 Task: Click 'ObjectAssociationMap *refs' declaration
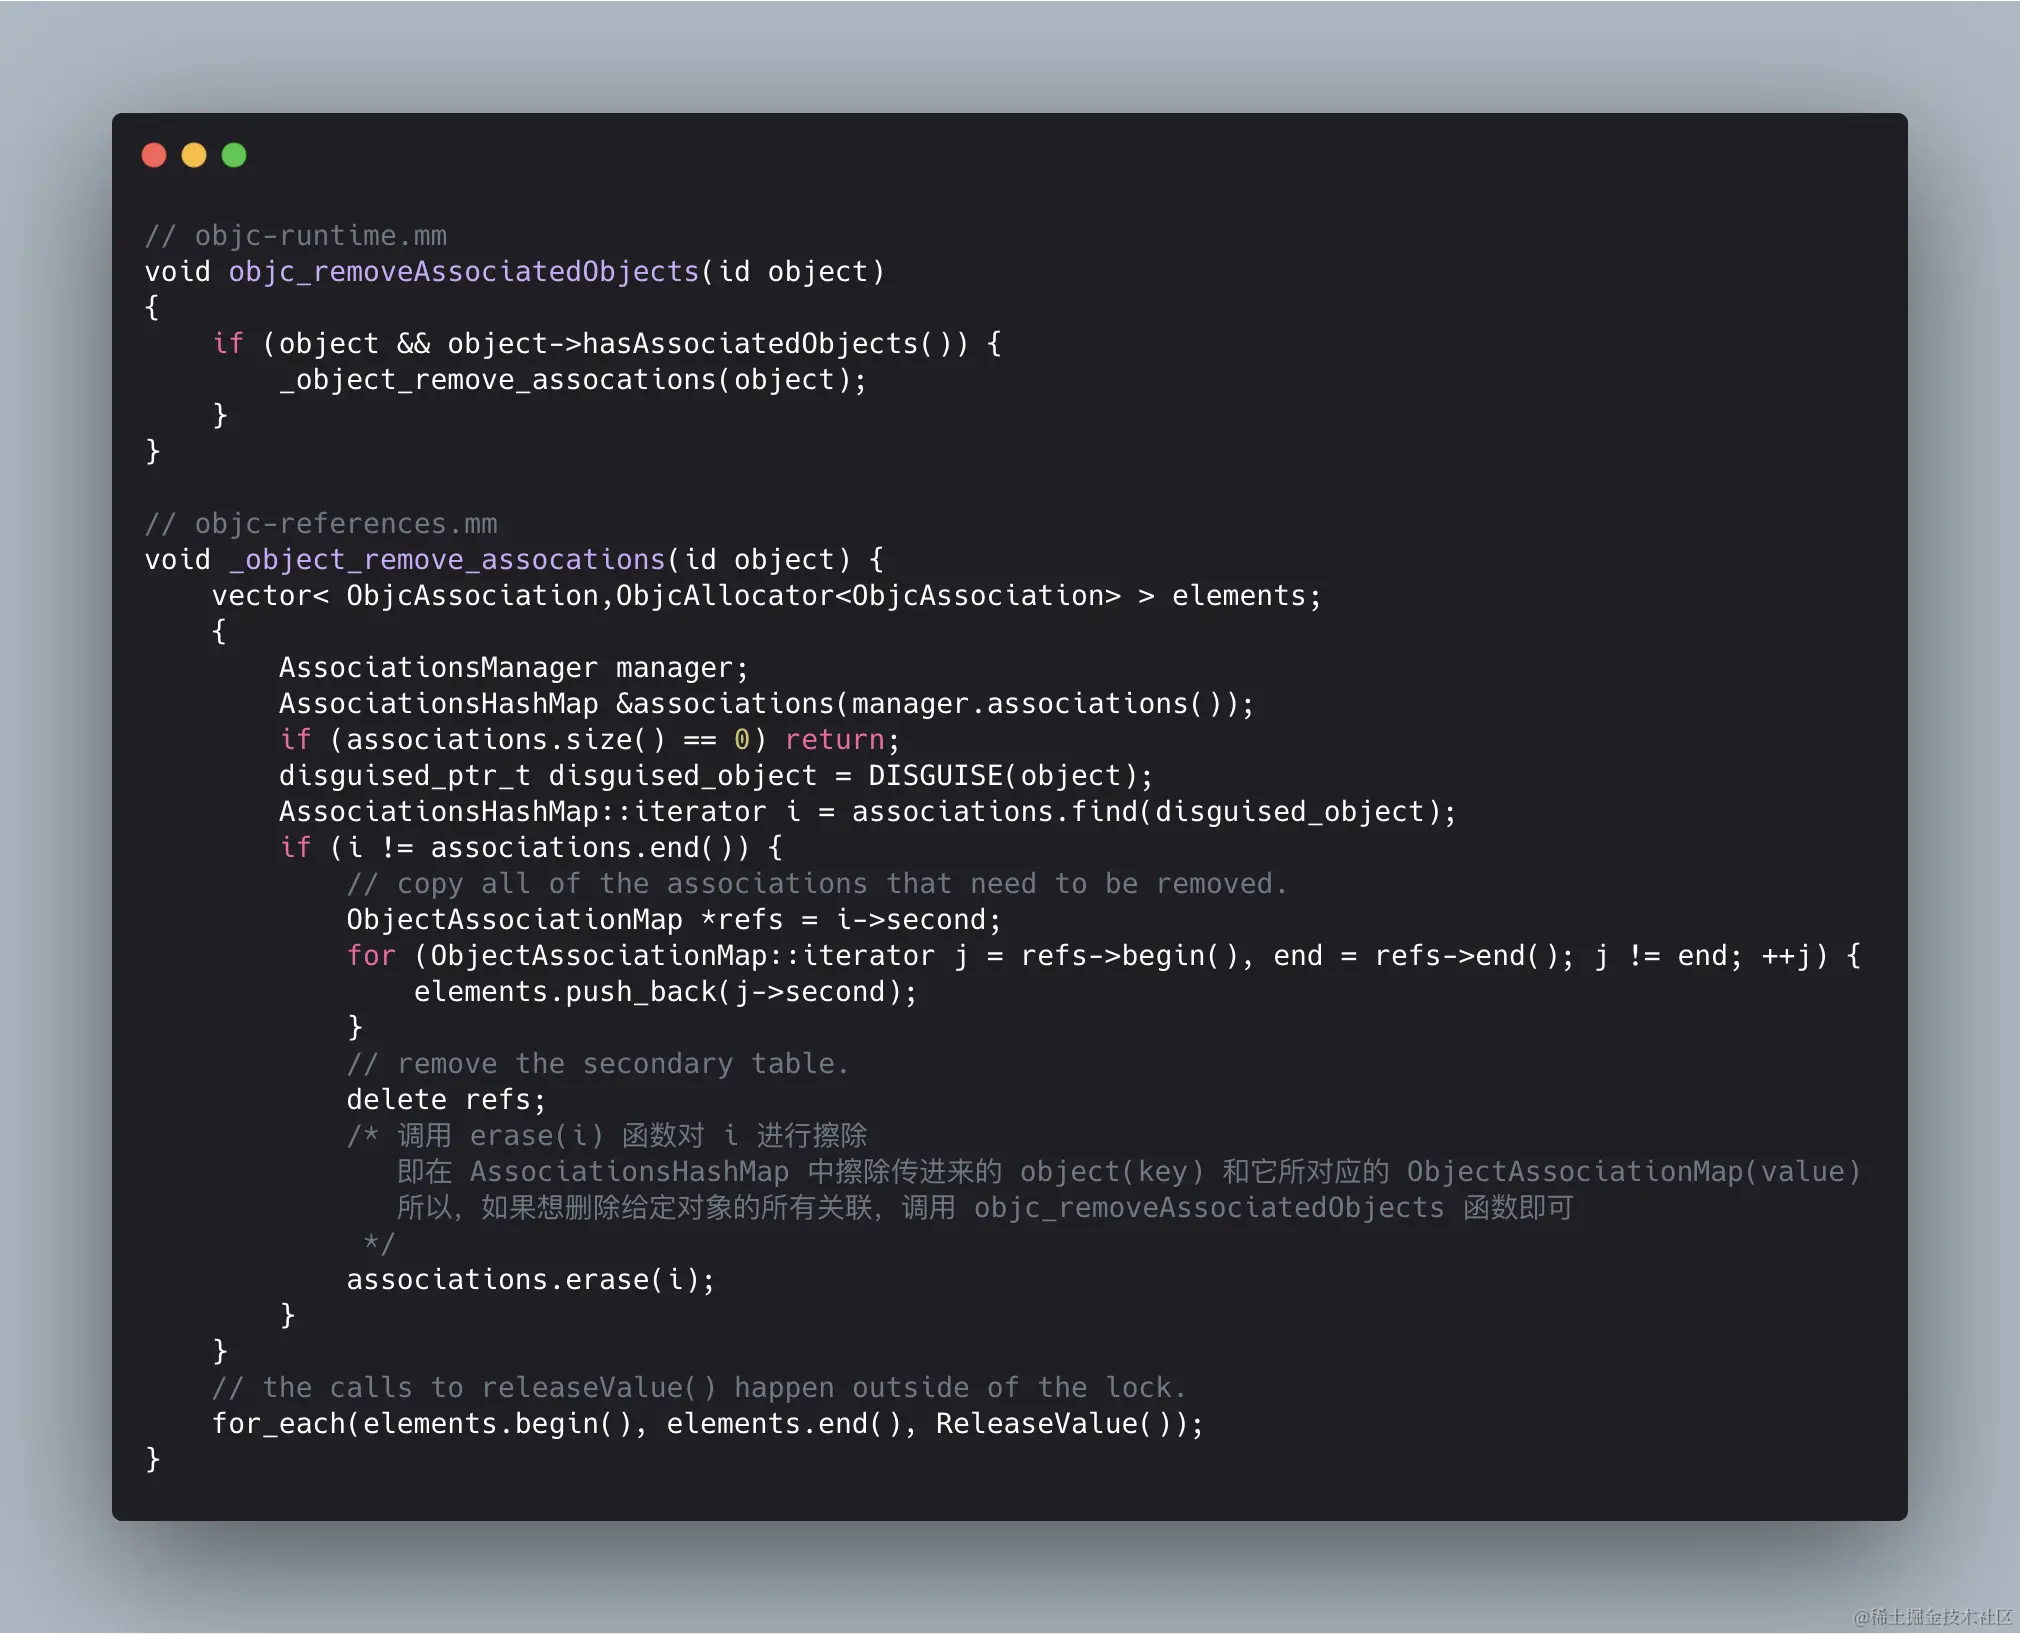tap(564, 920)
